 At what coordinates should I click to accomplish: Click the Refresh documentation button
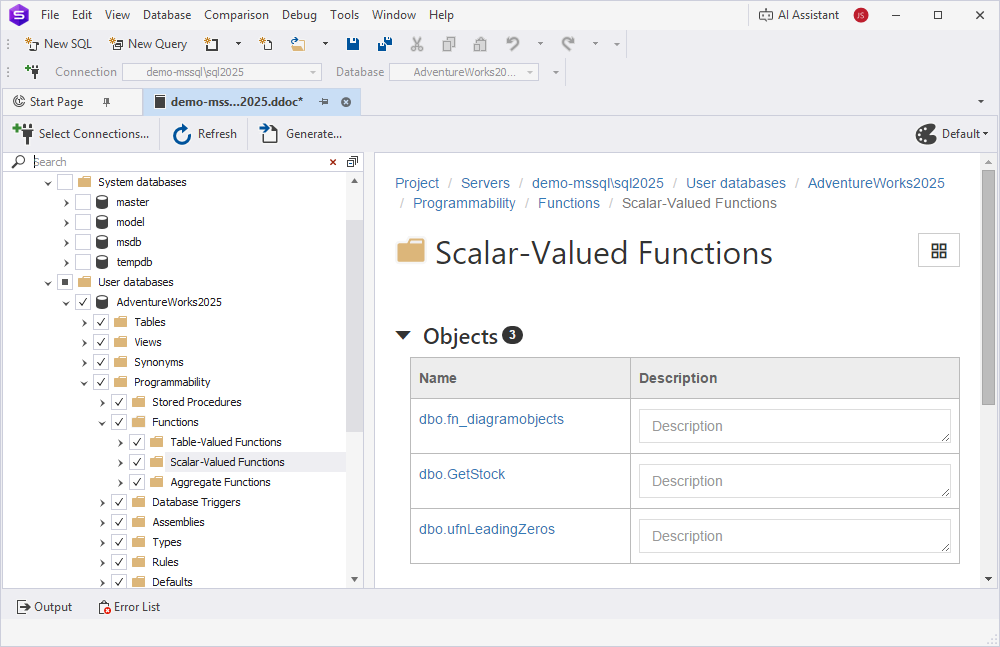pos(205,134)
